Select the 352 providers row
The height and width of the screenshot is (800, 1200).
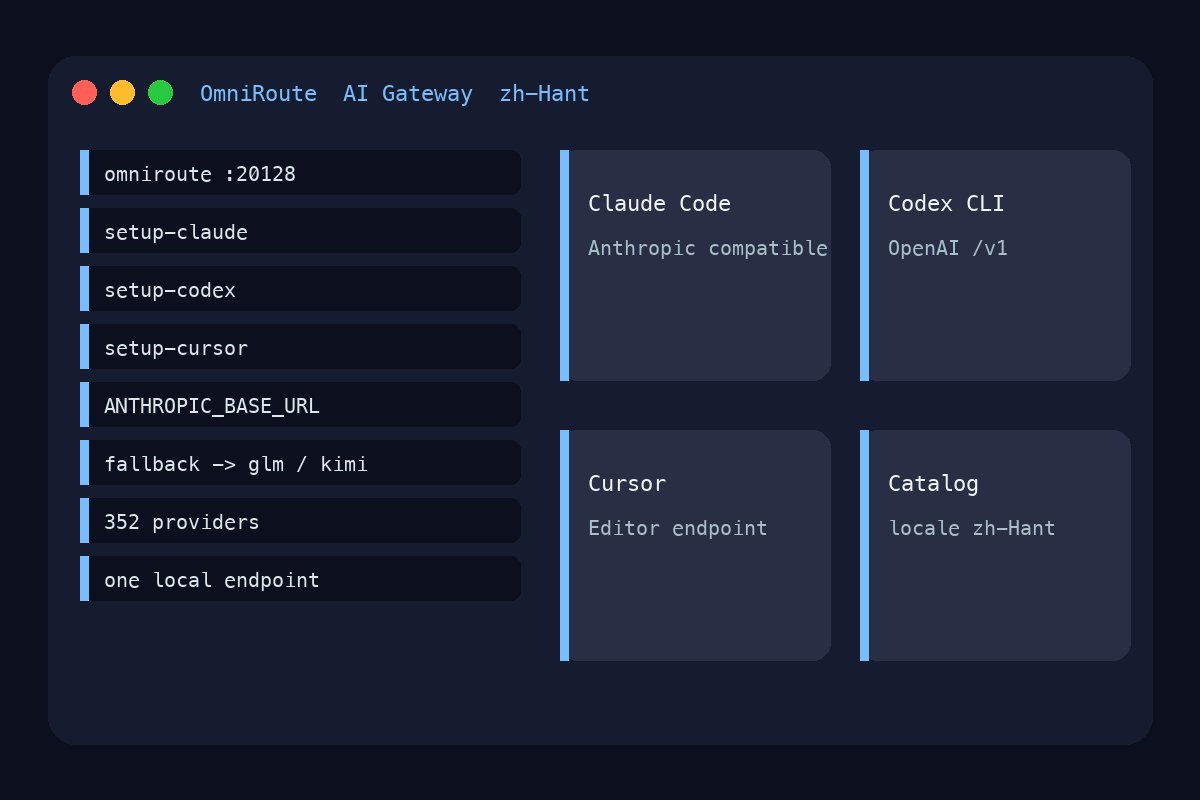(x=300, y=520)
